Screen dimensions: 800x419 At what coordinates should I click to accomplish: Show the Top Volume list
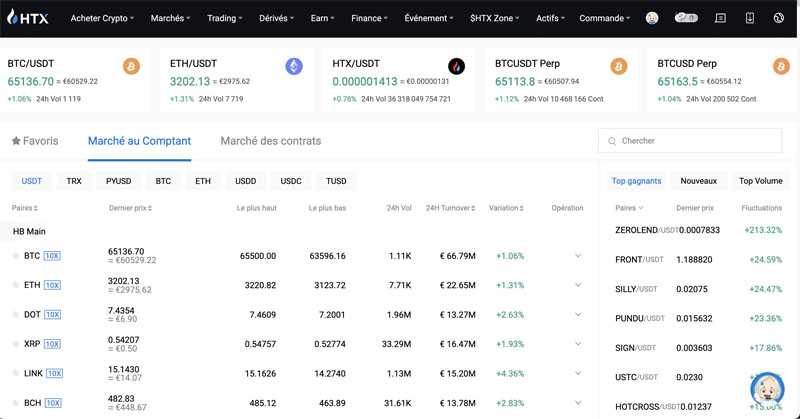click(760, 181)
